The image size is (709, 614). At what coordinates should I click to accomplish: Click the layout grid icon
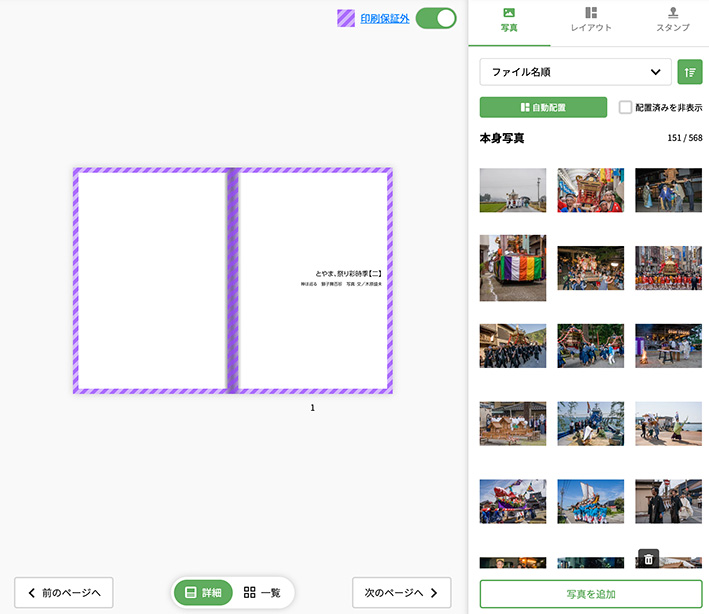click(x=591, y=13)
